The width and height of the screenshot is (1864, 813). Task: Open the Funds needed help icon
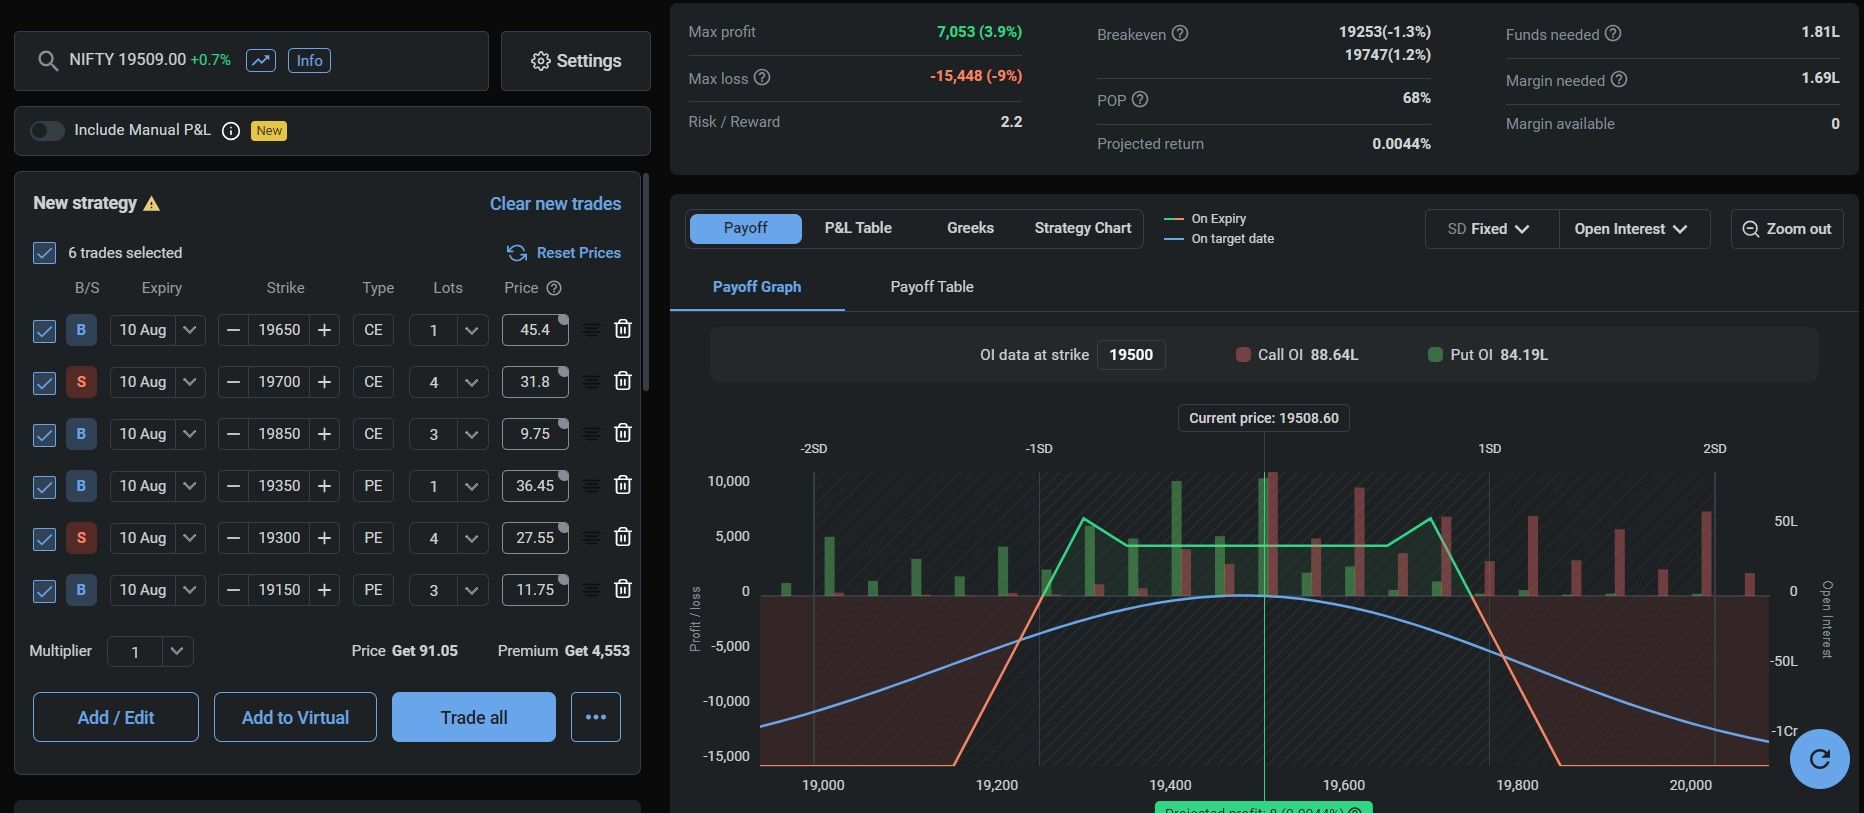tap(1613, 34)
